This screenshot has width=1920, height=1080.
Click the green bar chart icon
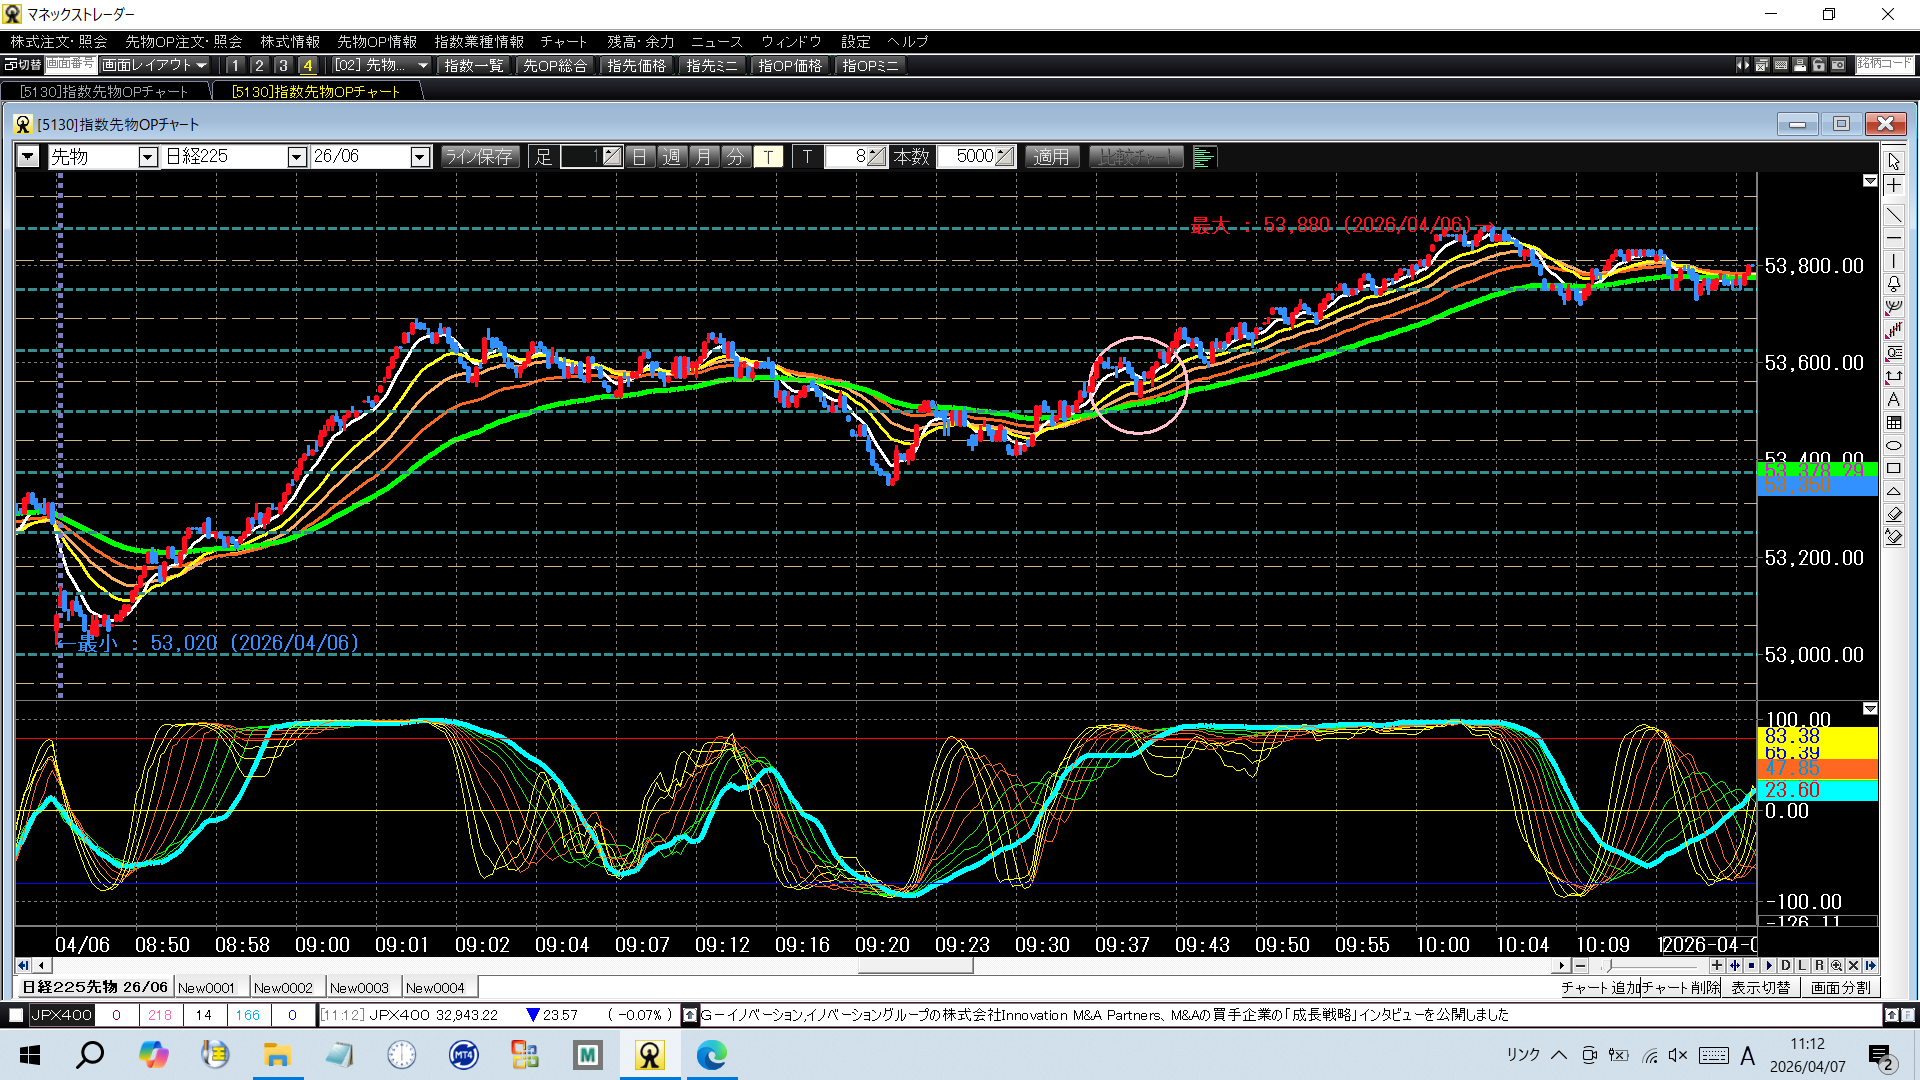[x=1204, y=157]
